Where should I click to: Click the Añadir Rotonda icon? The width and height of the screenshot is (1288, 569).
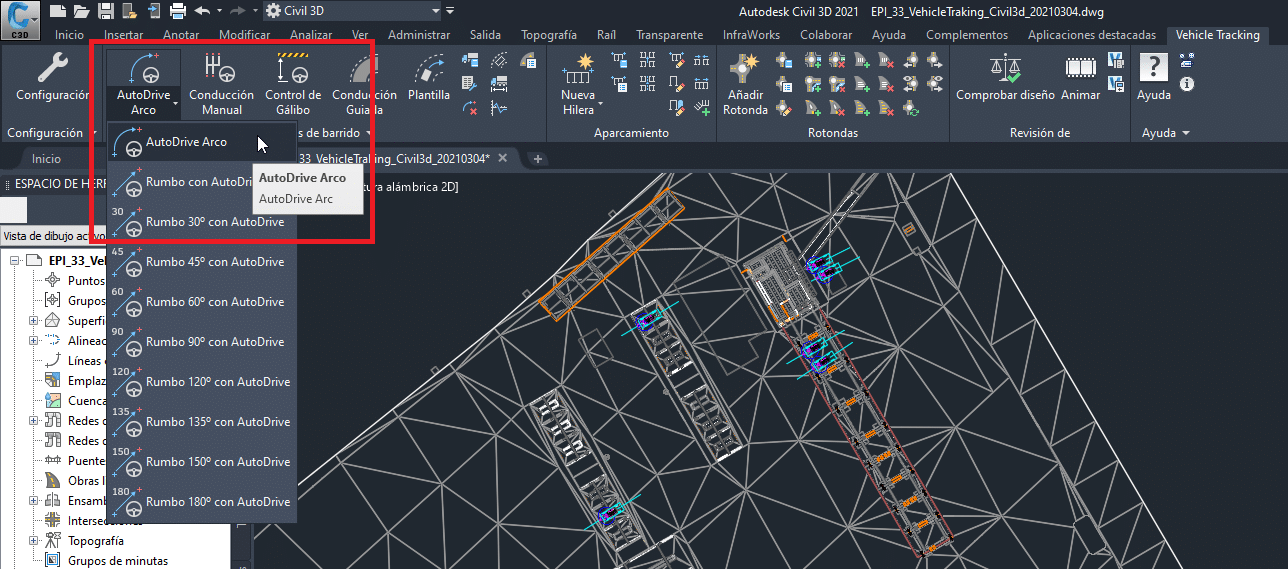[745, 82]
